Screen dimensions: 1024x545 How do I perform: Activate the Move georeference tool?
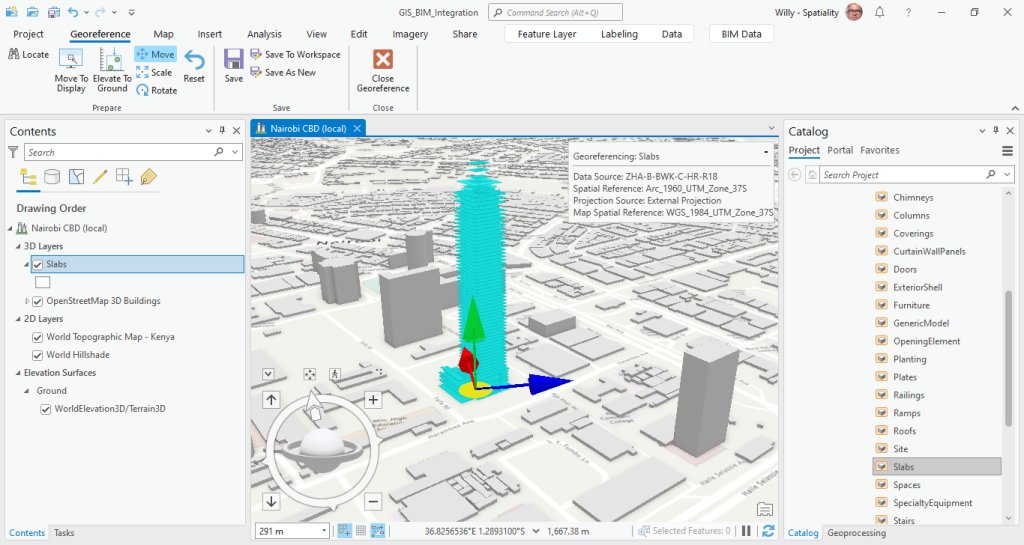point(155,54)
